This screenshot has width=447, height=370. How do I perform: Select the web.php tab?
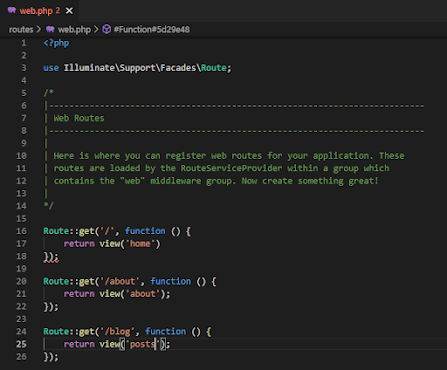[x=40, y=11]
